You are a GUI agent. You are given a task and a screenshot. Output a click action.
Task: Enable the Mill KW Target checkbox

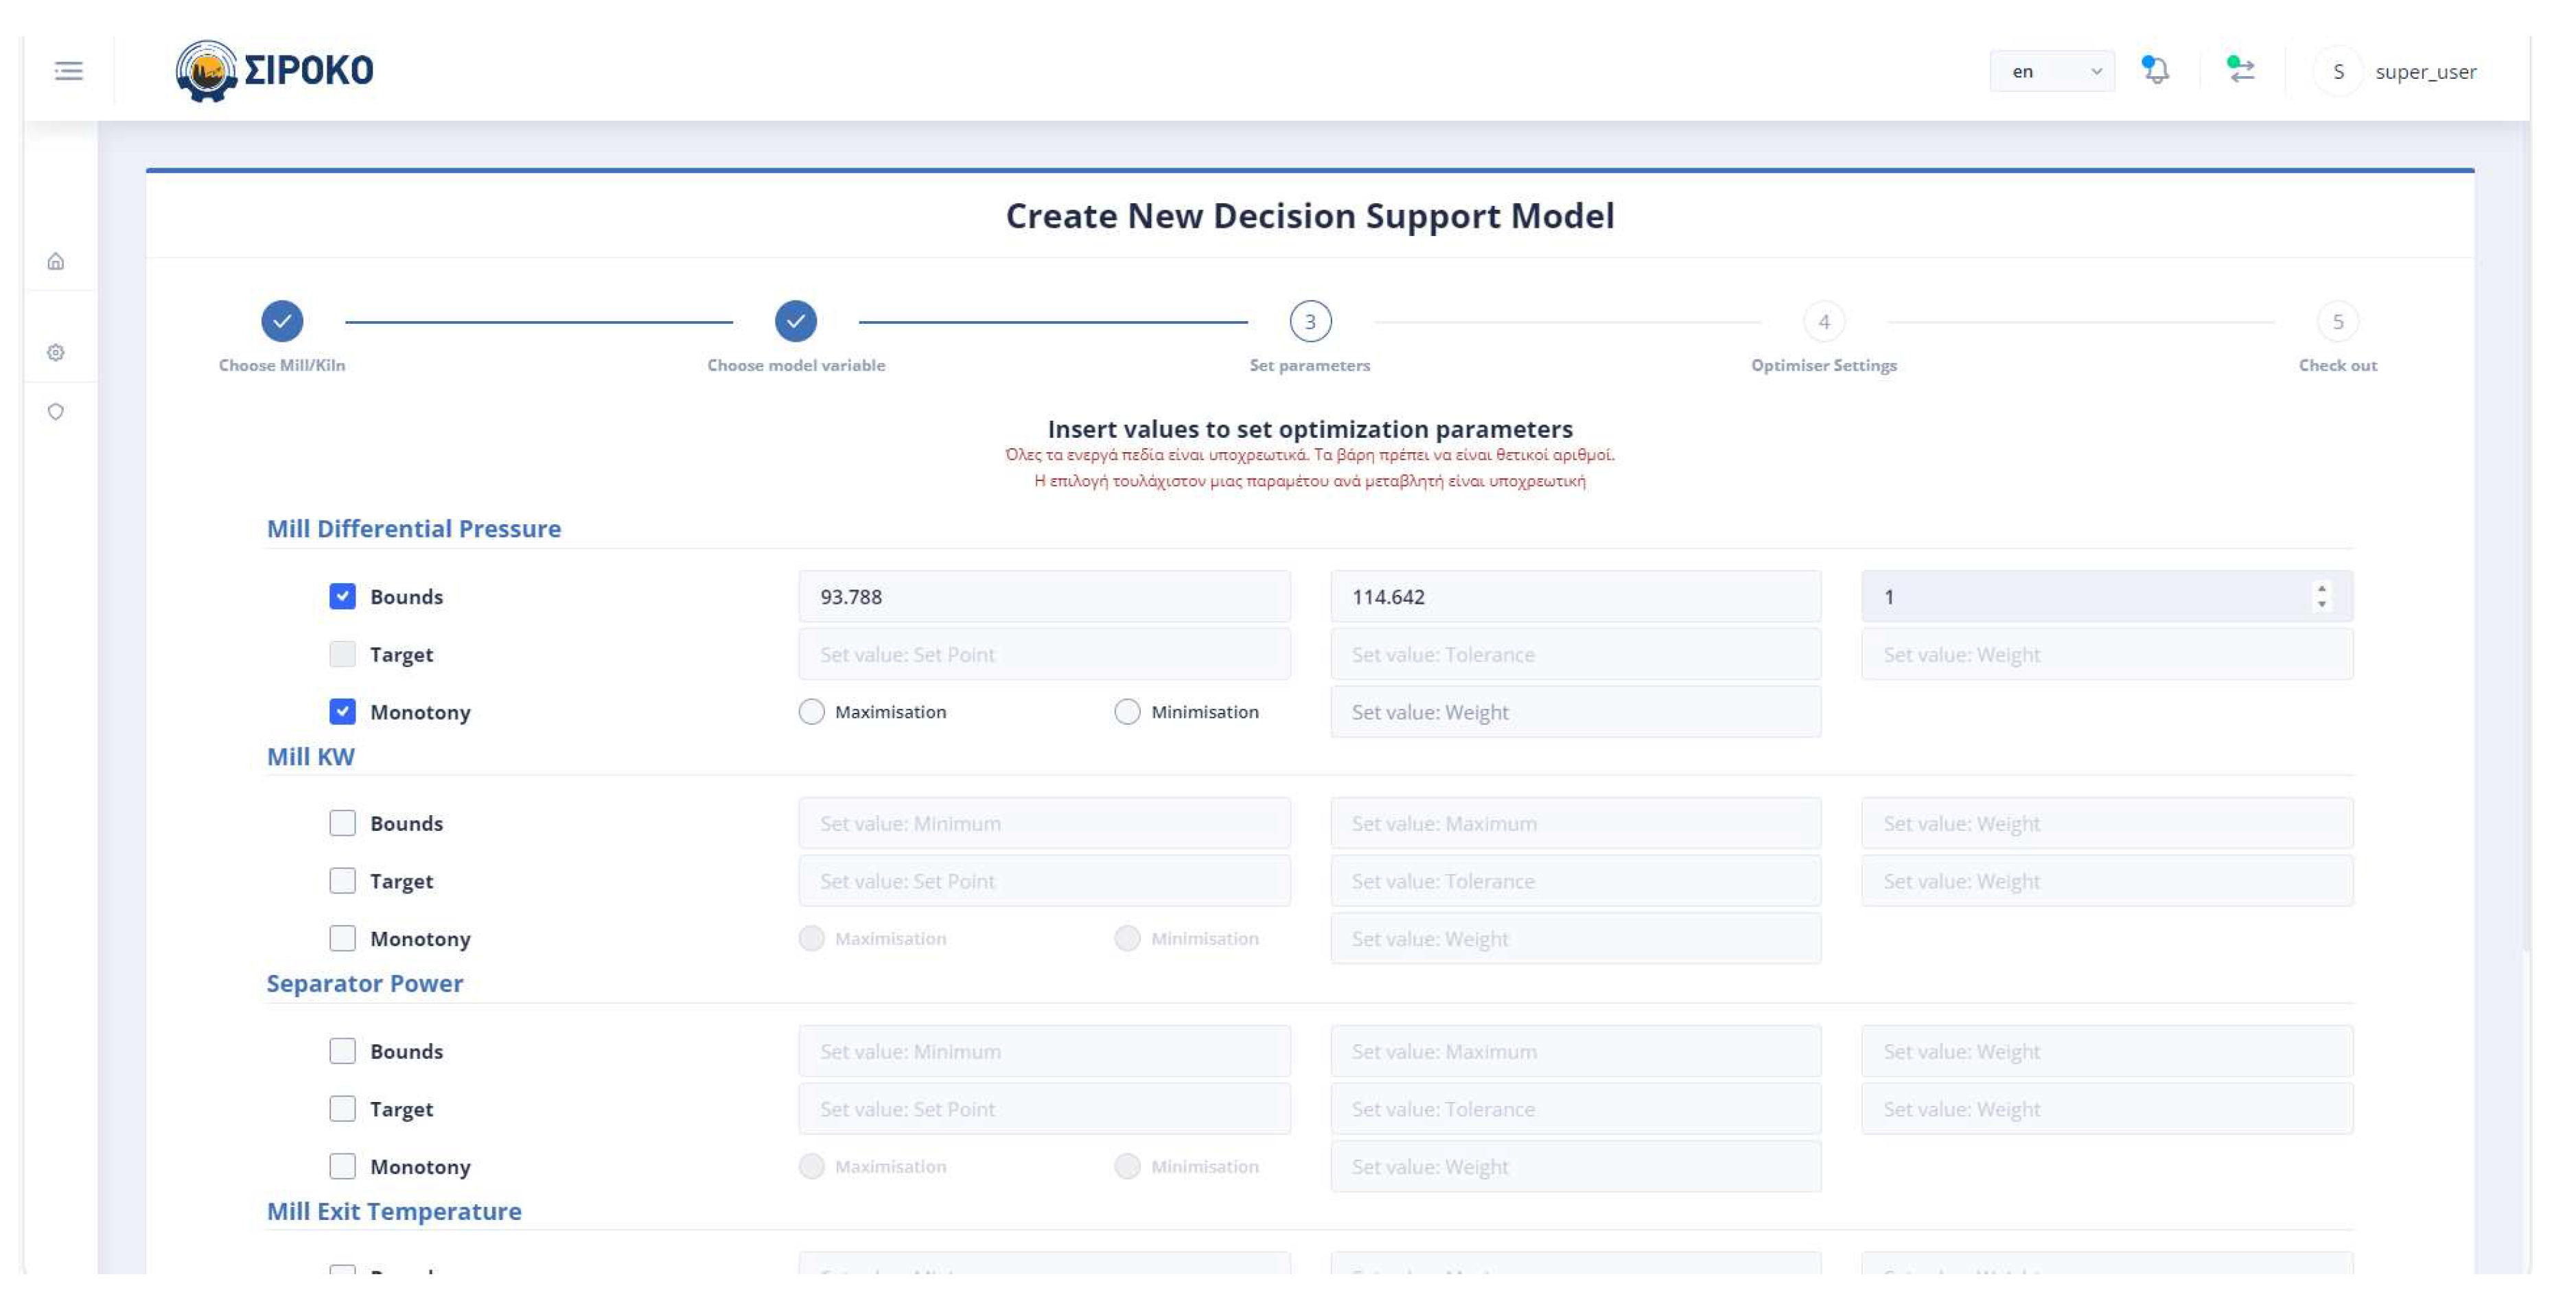point(342,881)
